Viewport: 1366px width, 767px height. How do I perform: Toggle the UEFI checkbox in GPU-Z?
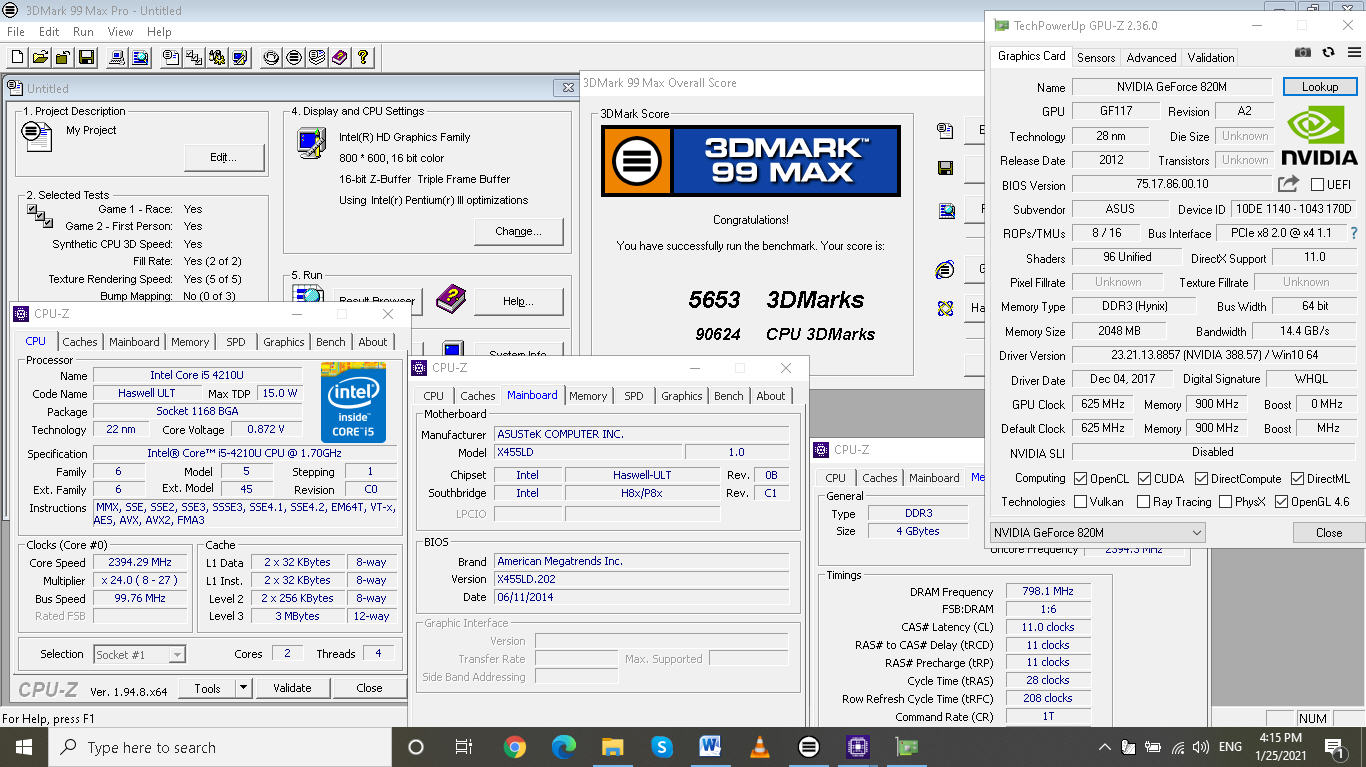click(1317, 185)
